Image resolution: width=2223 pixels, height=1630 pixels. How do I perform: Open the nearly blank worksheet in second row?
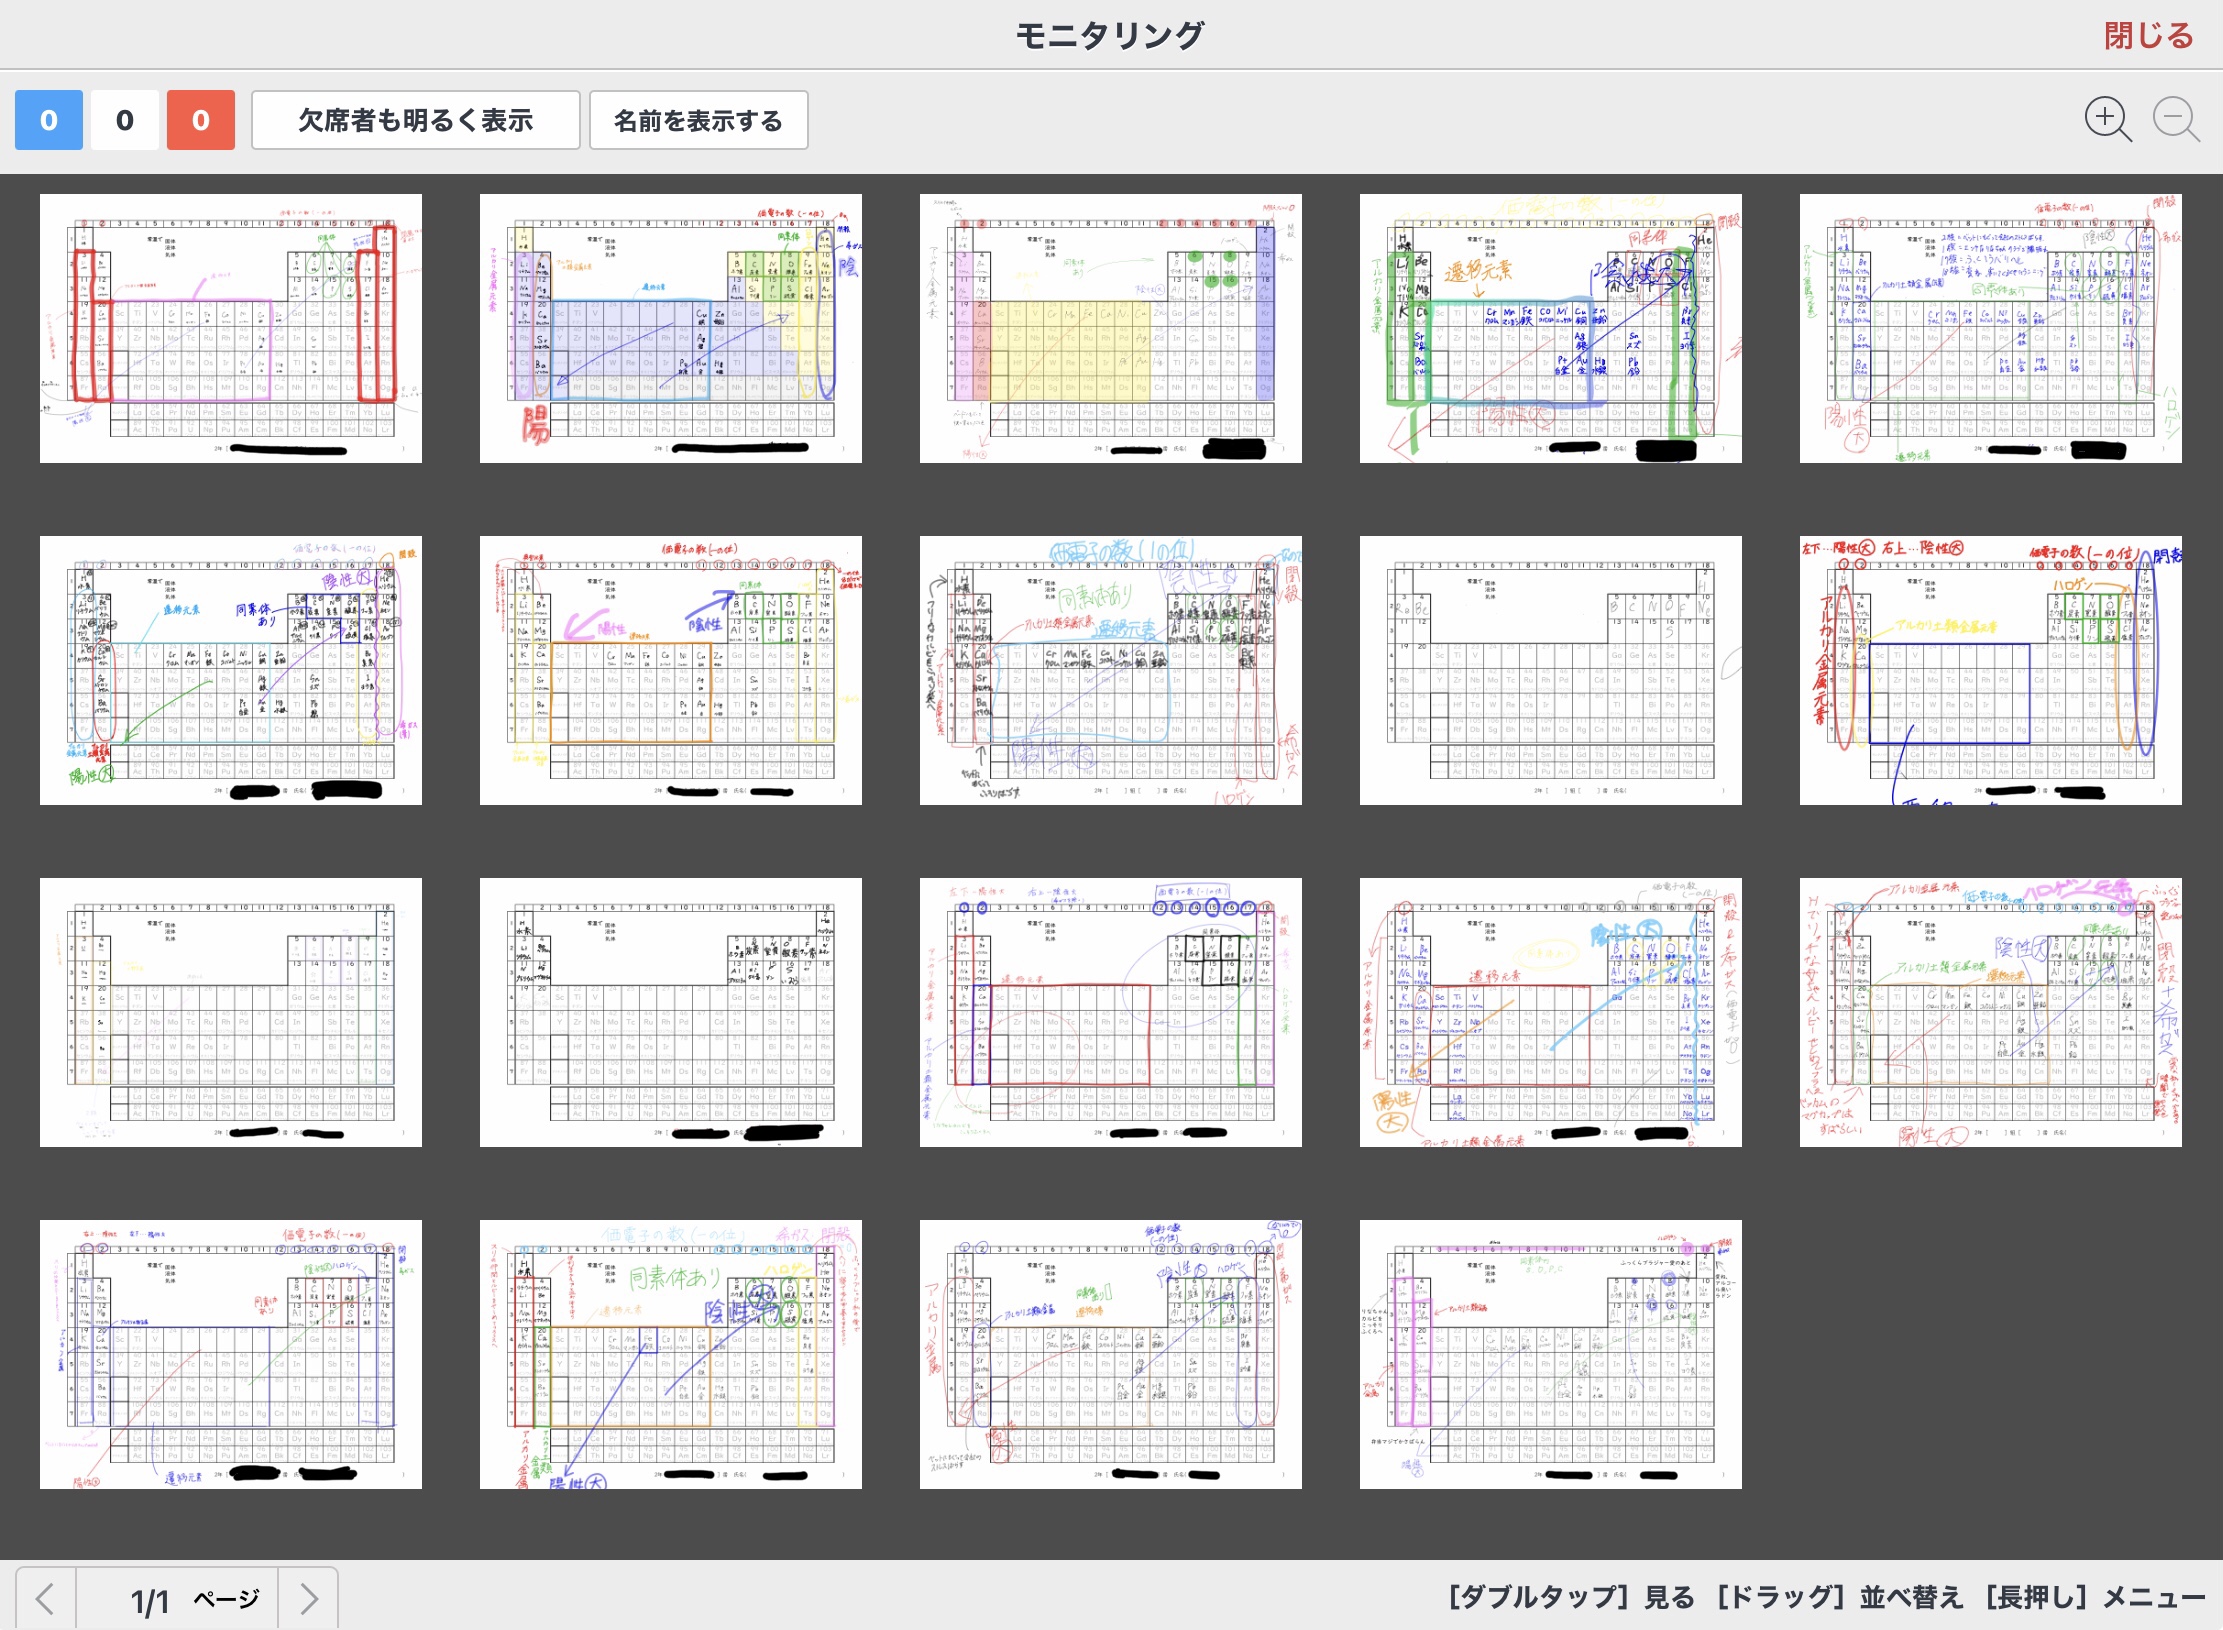(x=1550, y=670)
